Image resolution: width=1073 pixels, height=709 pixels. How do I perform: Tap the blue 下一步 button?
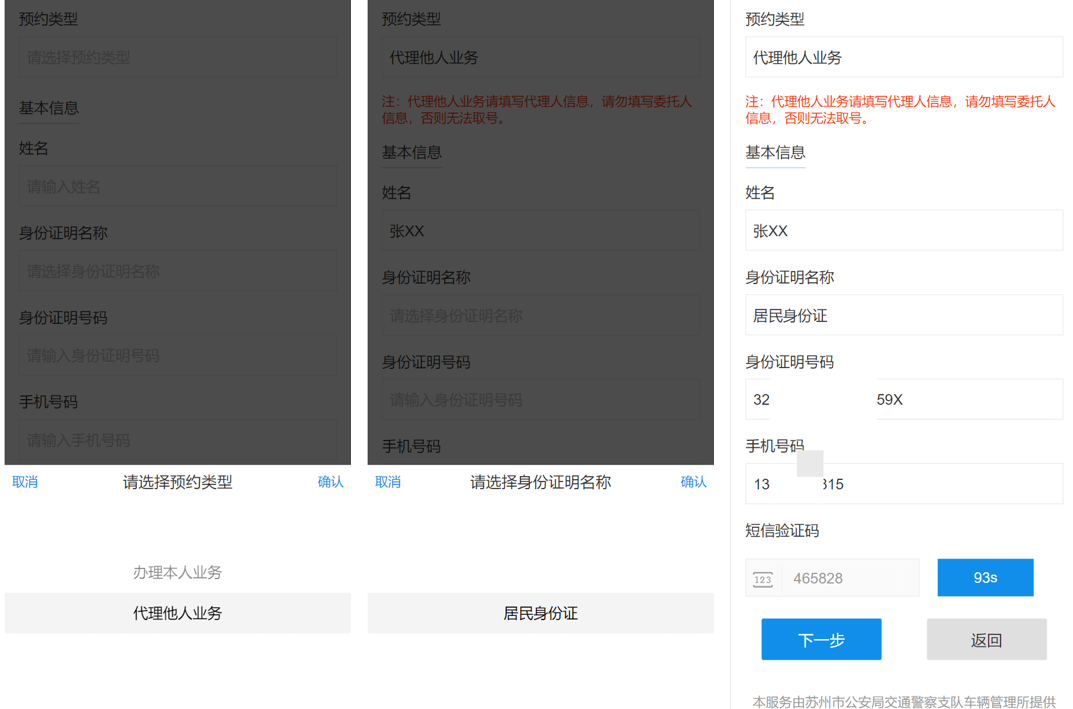click(821, 640)
